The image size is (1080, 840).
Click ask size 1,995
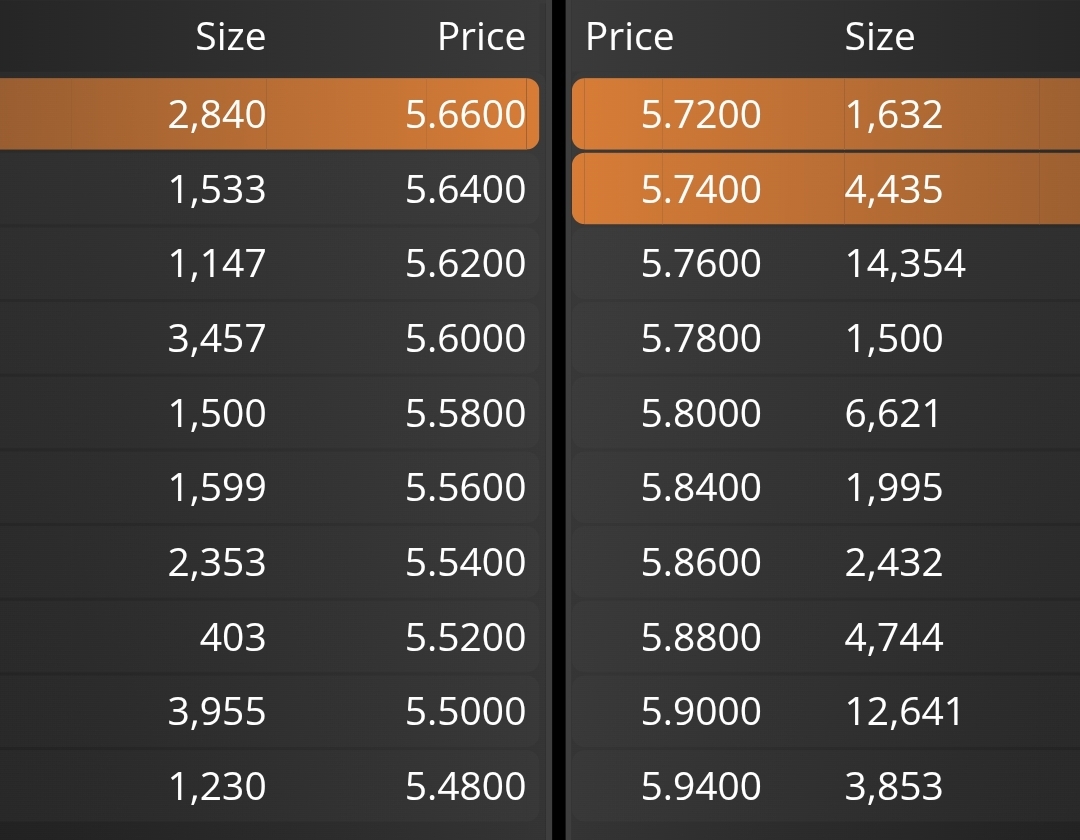(x=893, y=488)
